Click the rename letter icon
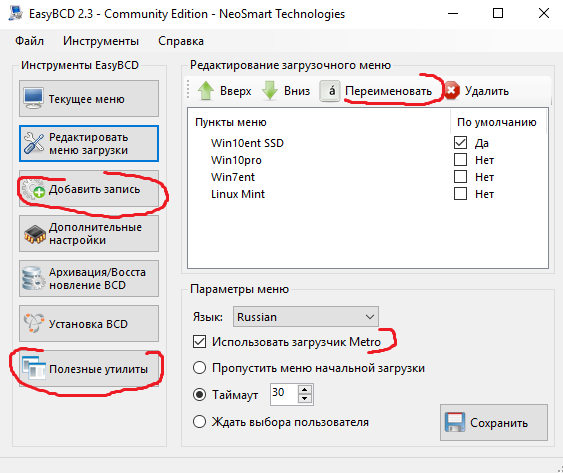This screenshot has width=563, height=473. (x=330, y=91)
